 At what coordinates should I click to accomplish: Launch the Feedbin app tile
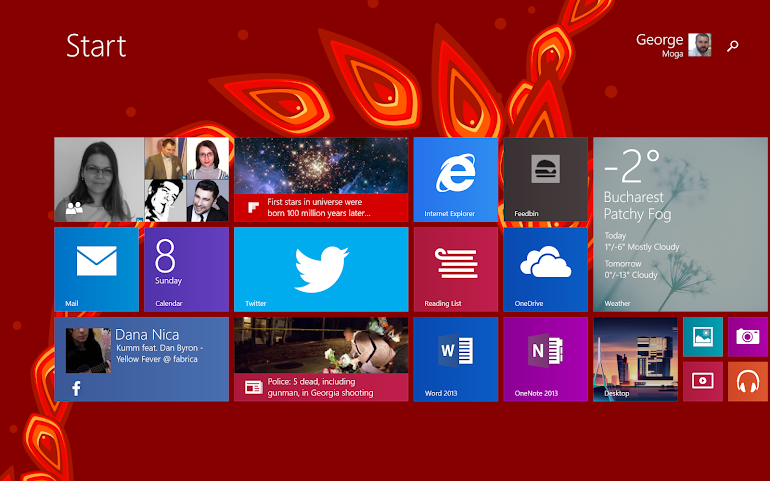[x=546, y=179]
